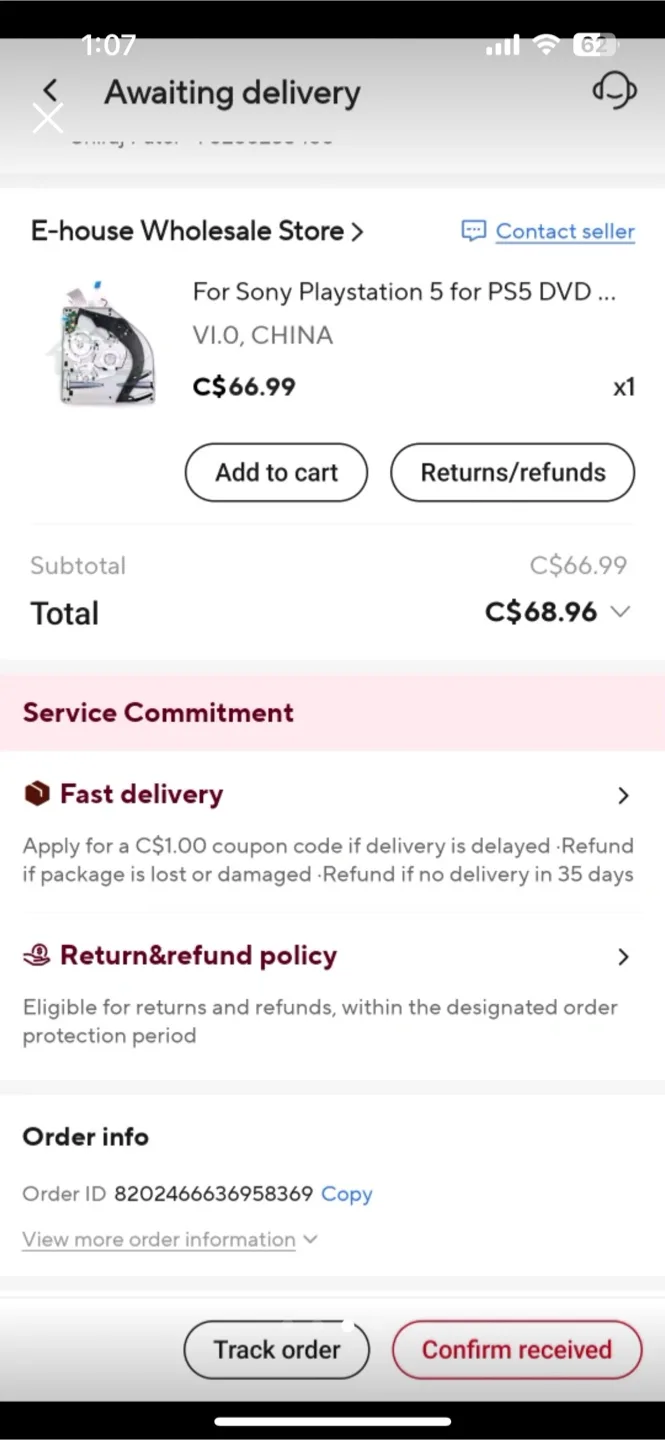Open Return&refund policy details chevron
665x1440 pixels.
pos(623,957)
